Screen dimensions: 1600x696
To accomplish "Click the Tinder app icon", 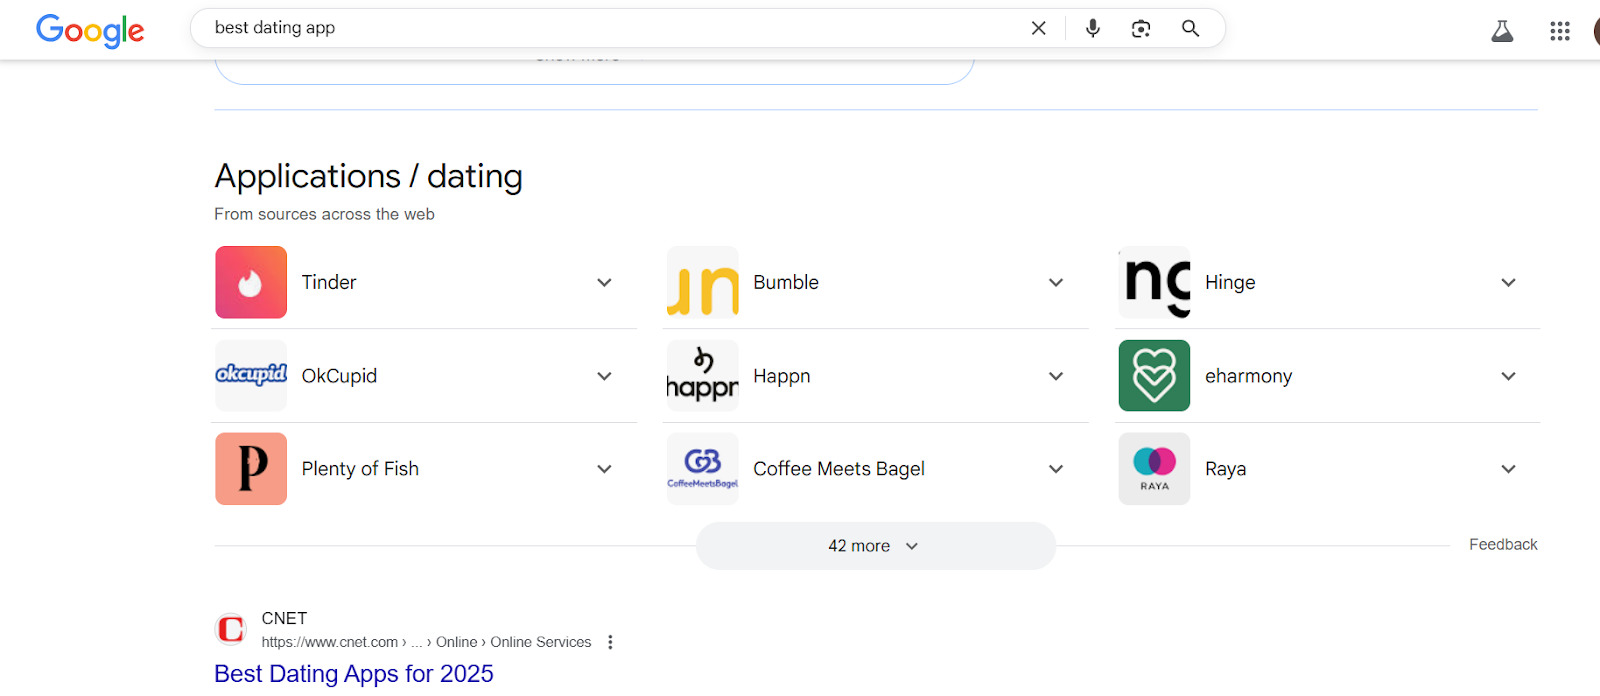I will tap(251, 282).
